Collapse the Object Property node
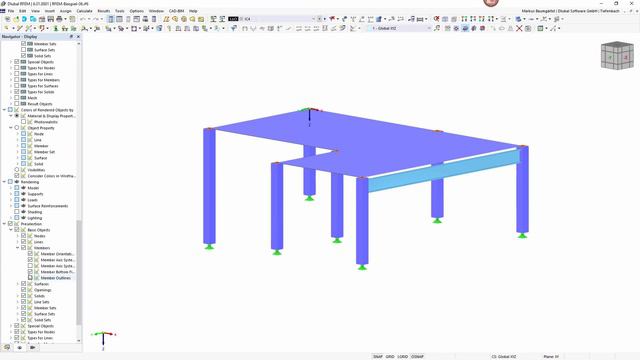Screen dimensions: 640x360 point(11,128)
